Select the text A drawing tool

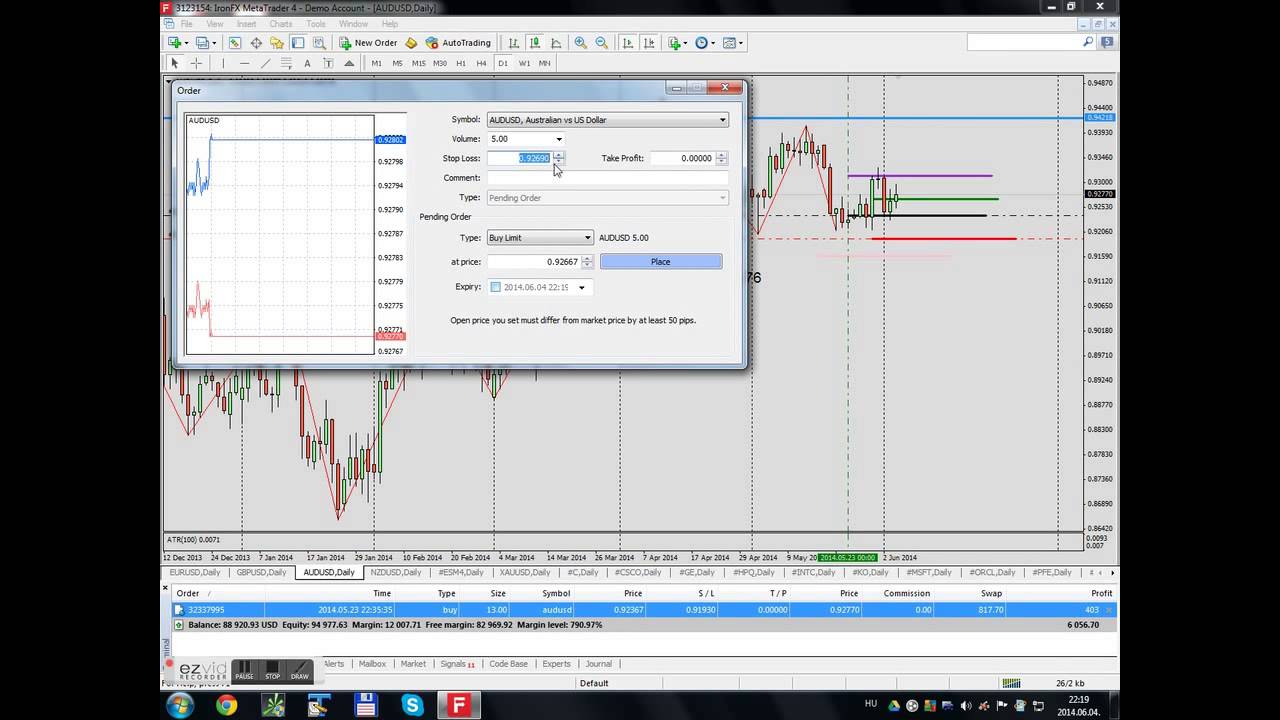click(307, 63)
